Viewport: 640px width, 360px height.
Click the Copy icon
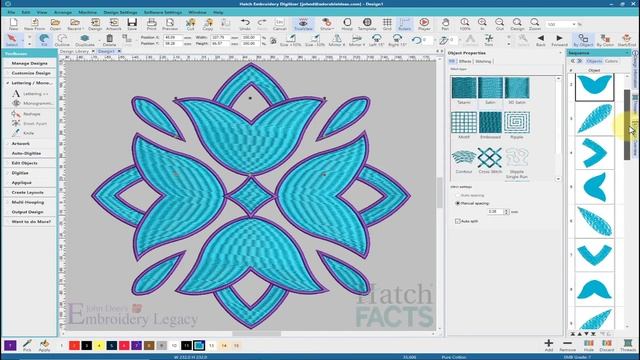tap(208, 24)
